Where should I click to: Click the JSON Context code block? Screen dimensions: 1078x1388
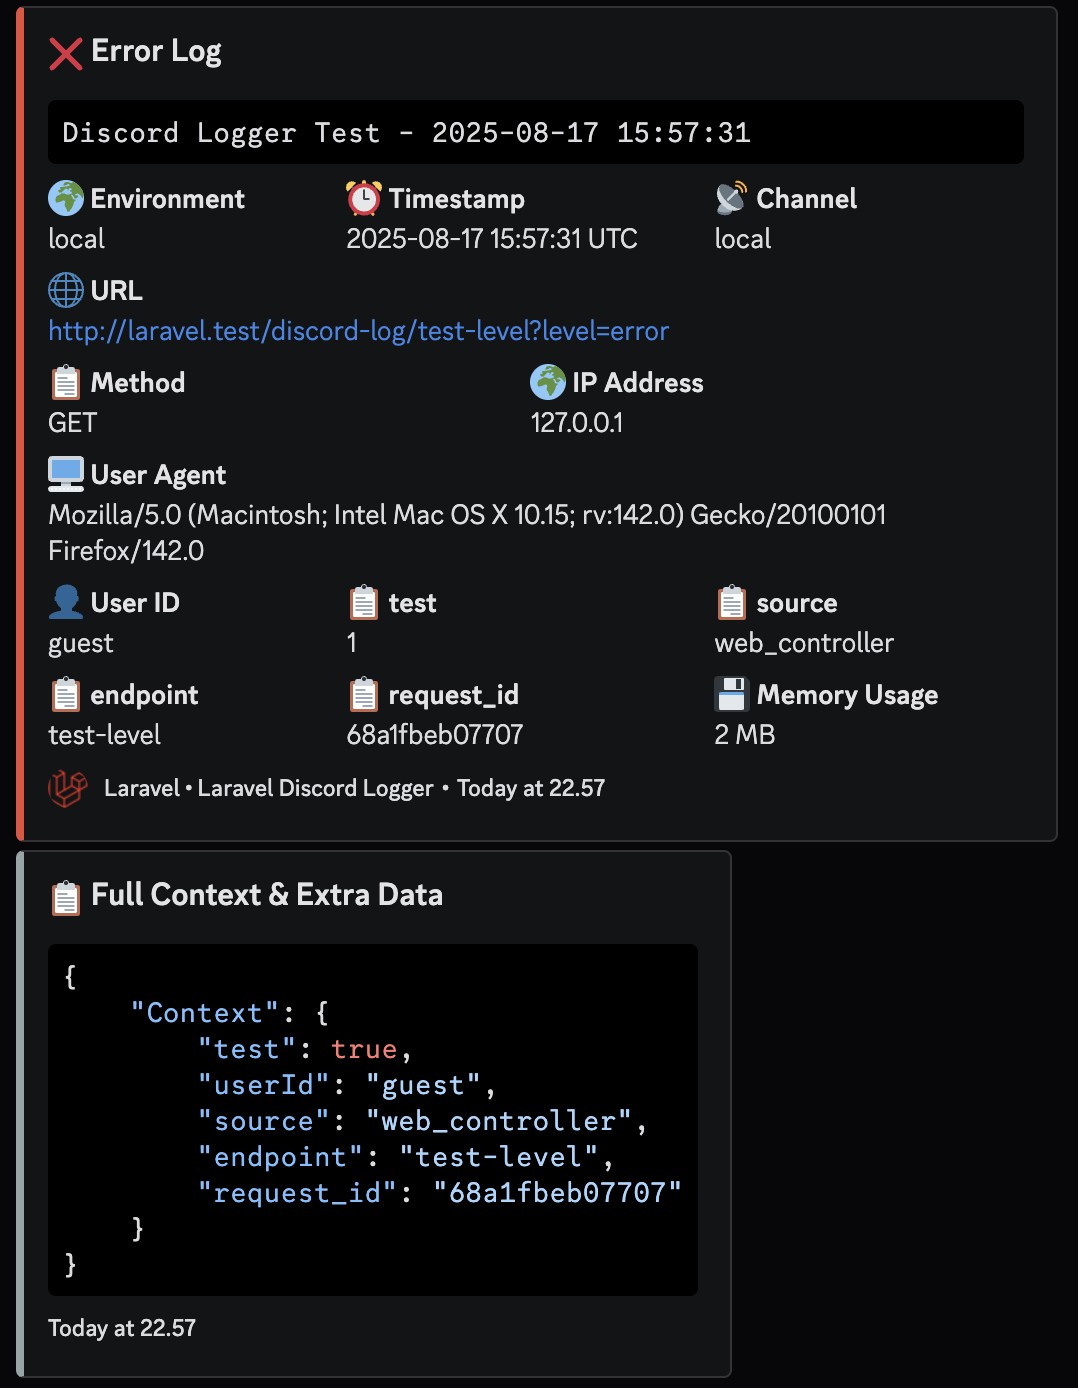pos(372,1120)
